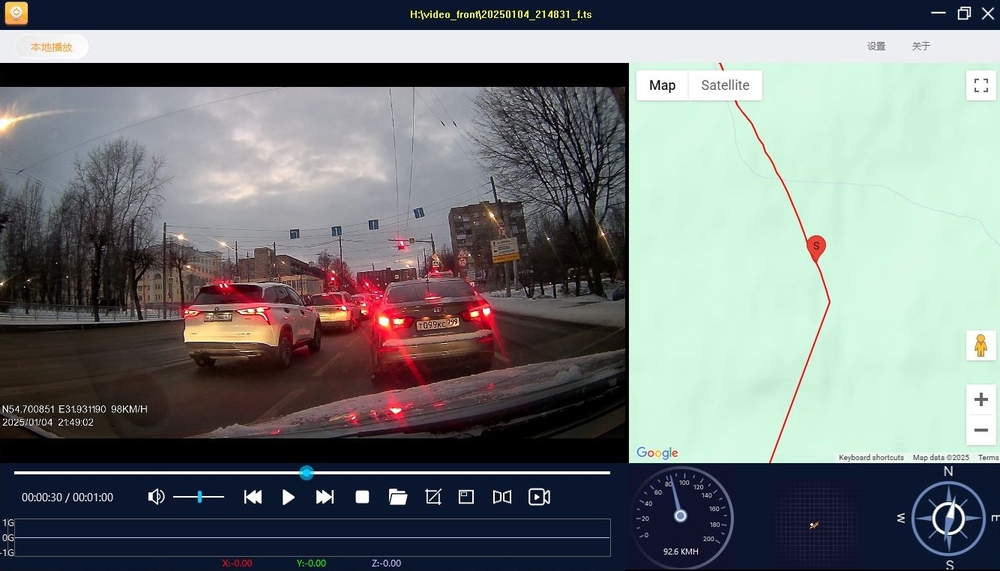Image resolution: width=1000 pixels, height=571 pixels.
Task: Click the G-sensor graph area
Action: [x=312, y=537]
